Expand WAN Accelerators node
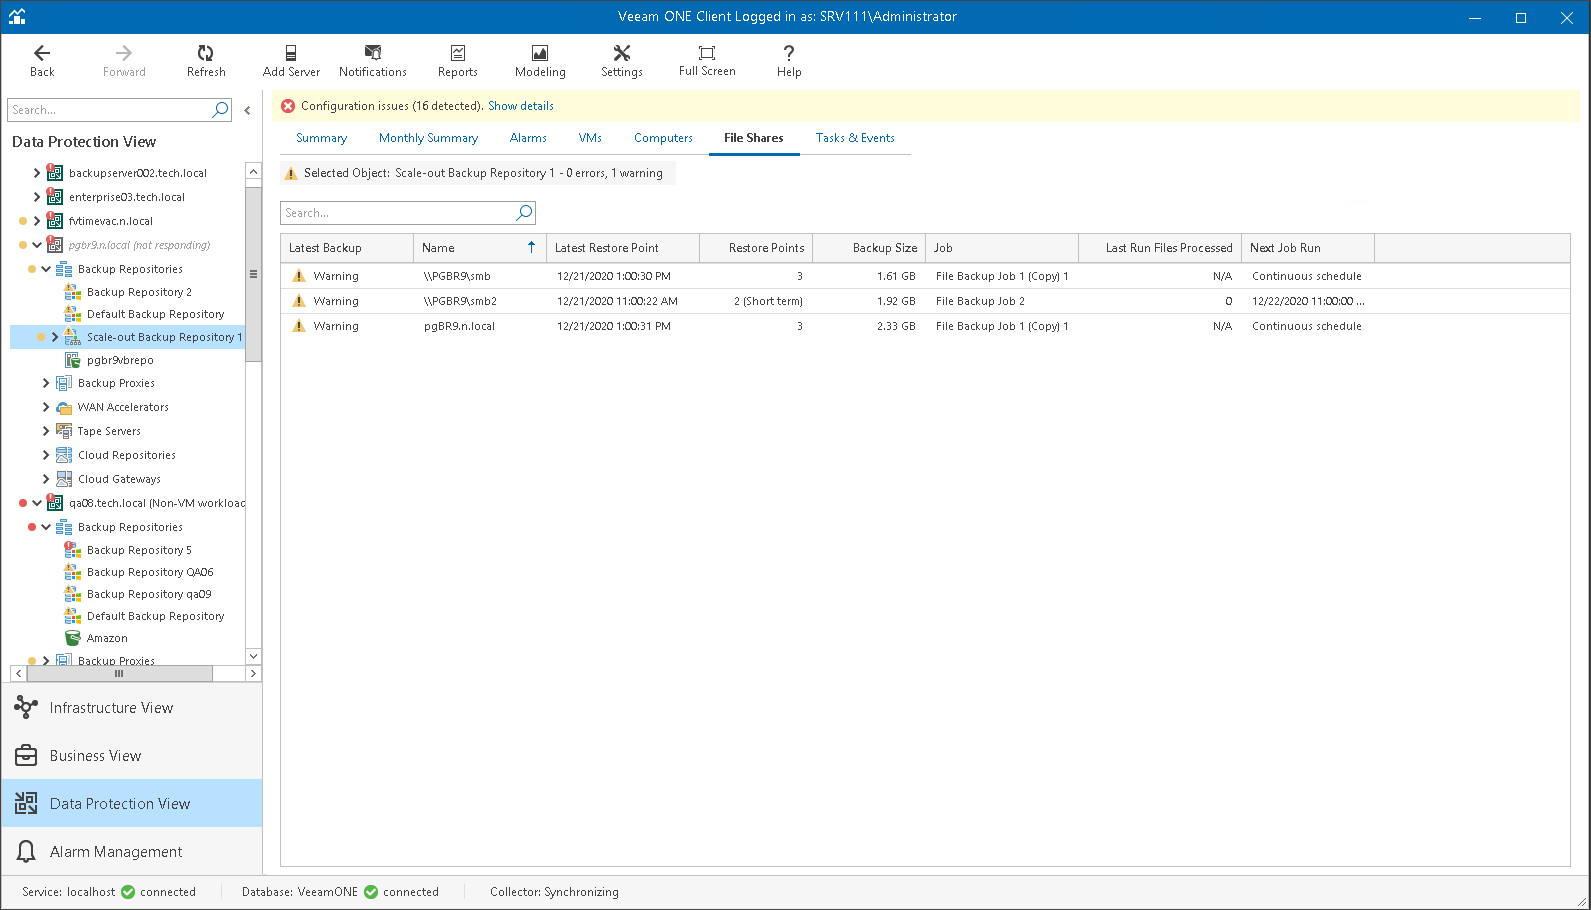 (x=46, y=407)
